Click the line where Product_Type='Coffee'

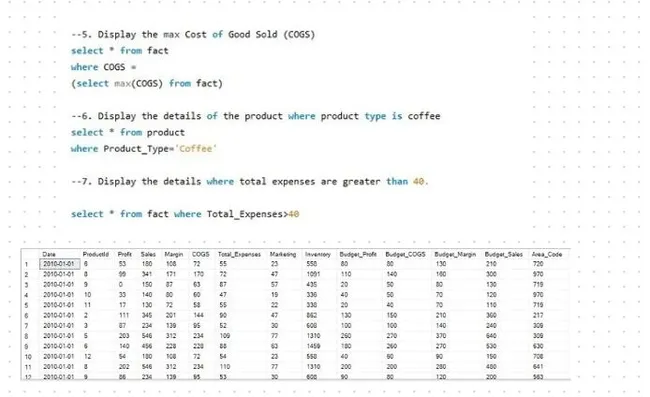pos(143,149)
